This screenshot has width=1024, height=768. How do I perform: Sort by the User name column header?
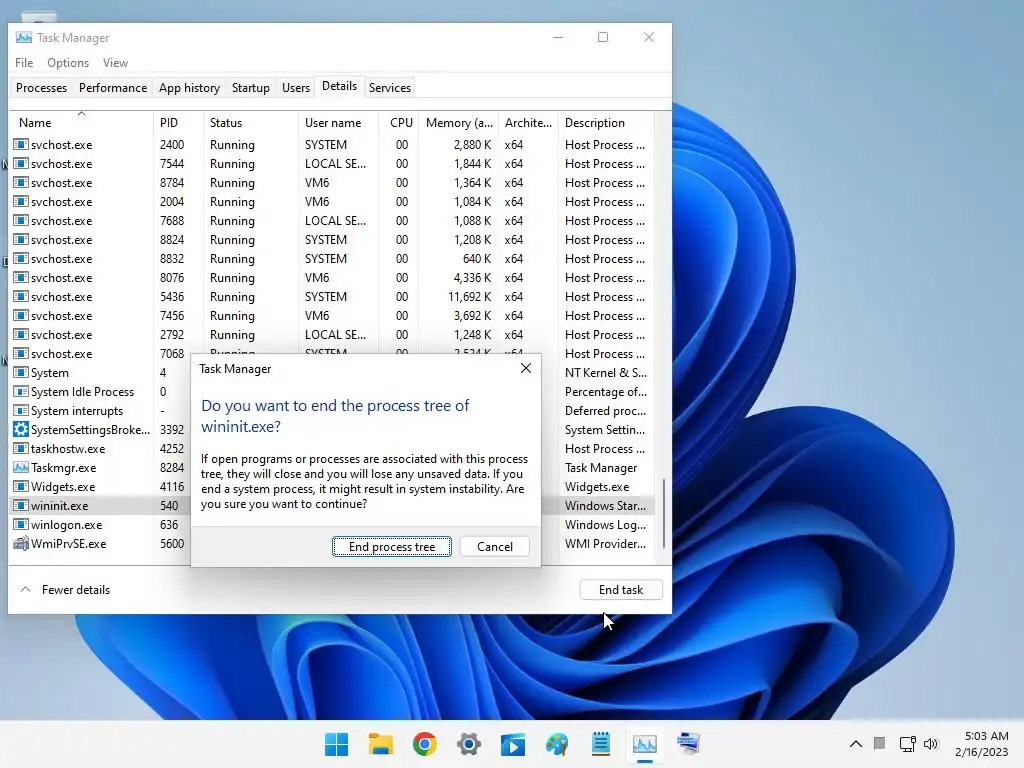pos(338,122)
